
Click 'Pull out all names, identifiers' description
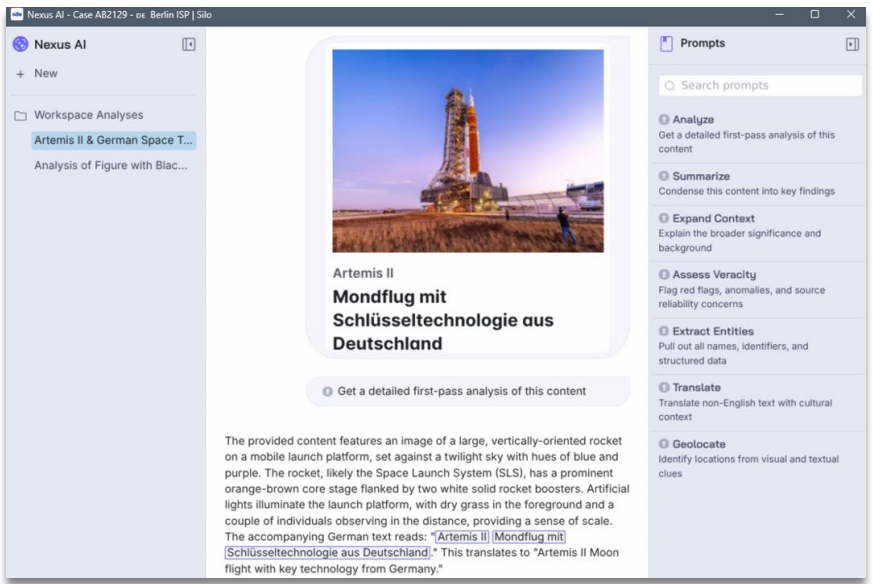[733, 354]
